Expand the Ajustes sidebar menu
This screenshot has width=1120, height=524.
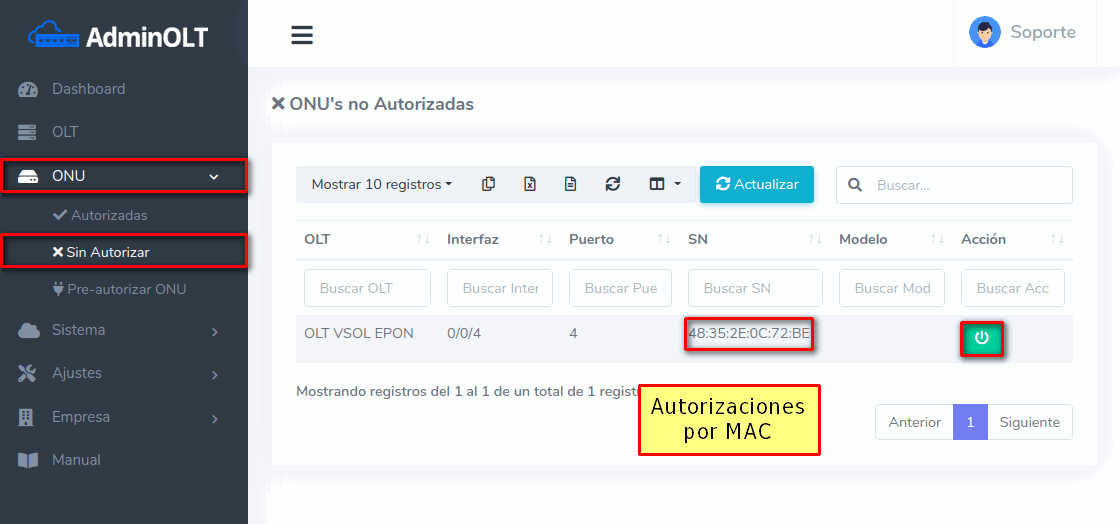(120, 373)
